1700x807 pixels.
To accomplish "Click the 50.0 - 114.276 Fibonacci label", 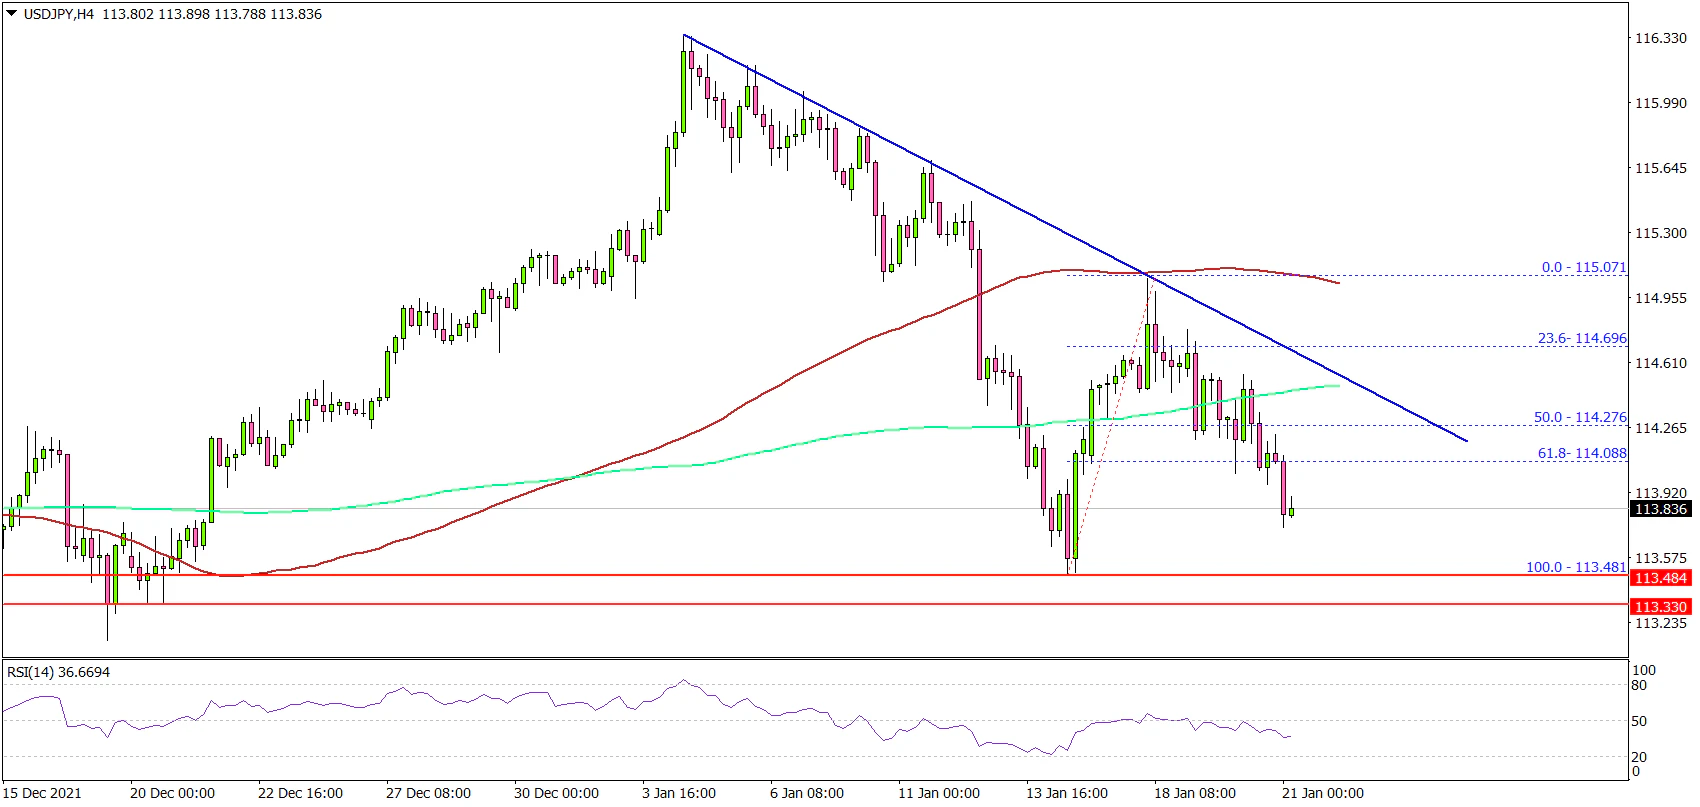I will 1580,417.
